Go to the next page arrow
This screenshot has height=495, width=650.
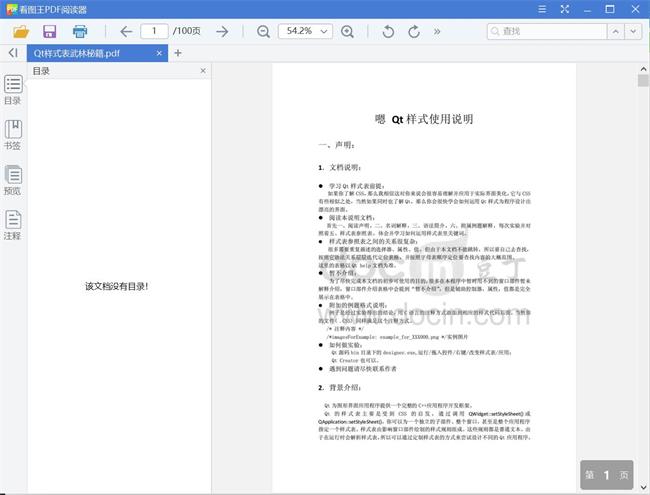click(222, 32)
